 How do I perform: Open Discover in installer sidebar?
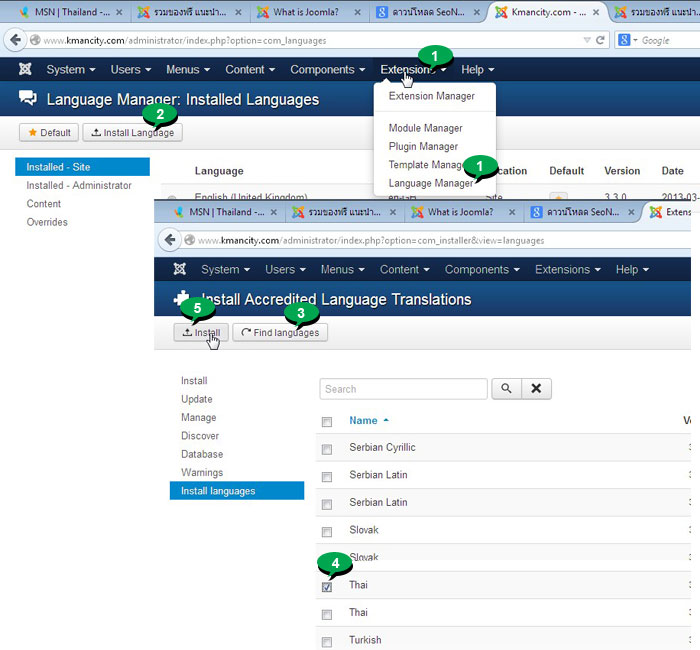click(200, 436)
